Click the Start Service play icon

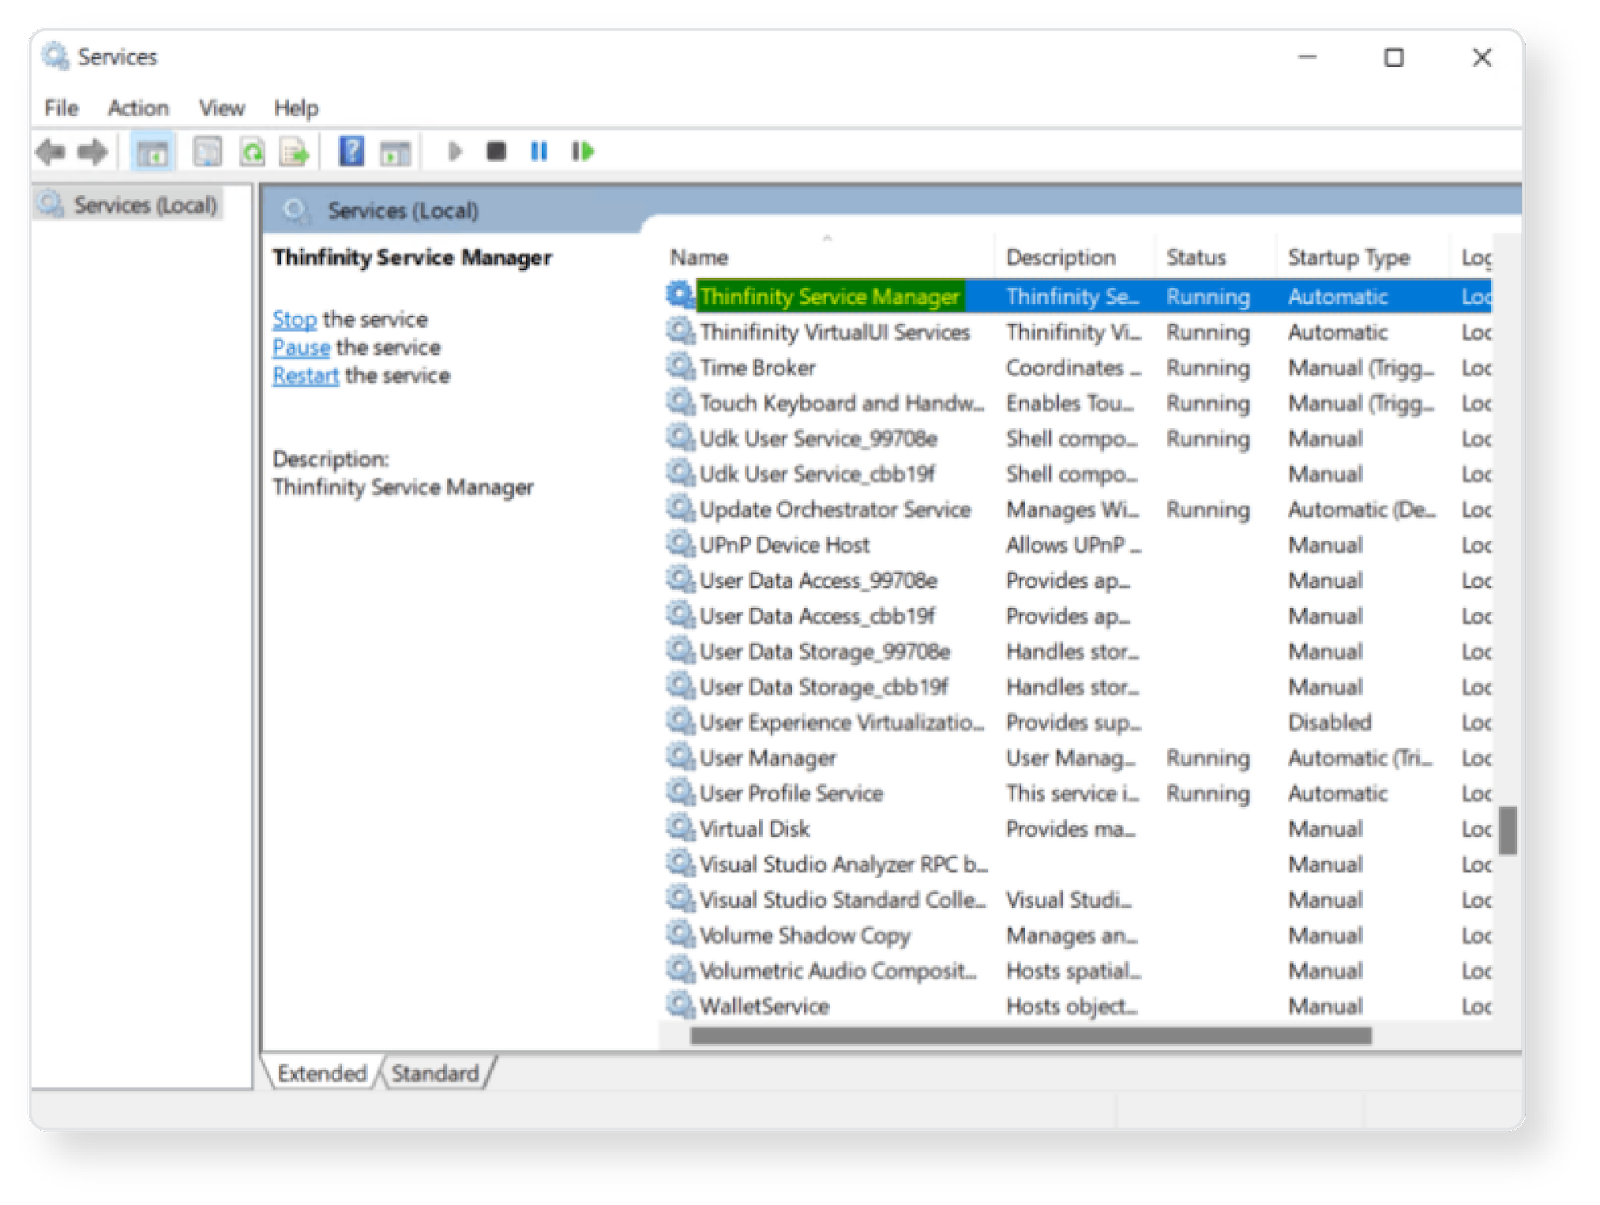point(455,151)
